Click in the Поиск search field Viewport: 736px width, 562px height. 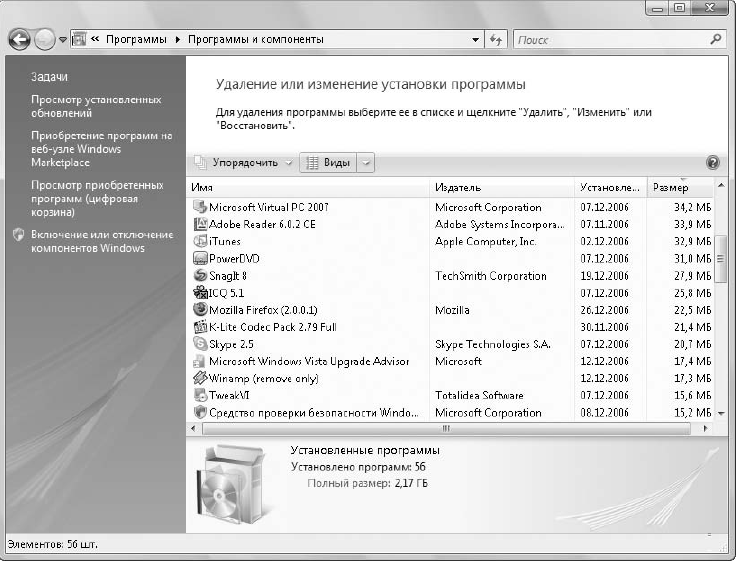[613, 40]
